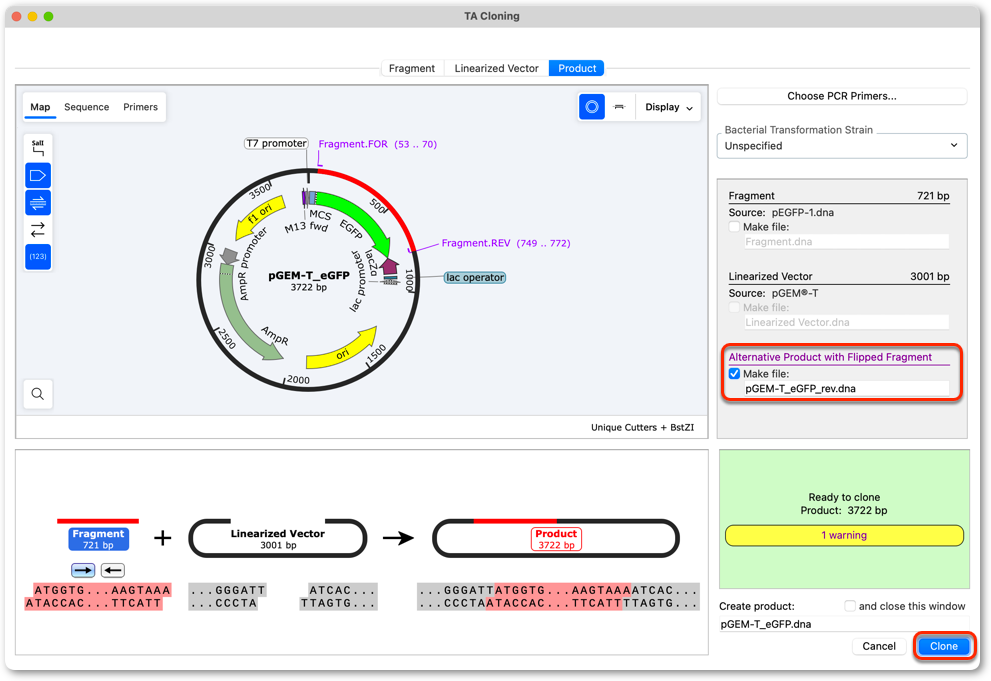Edit the pGEM-T_eGFP.dna product name field
The image size is (991, 681).
[x=844, y=624]
